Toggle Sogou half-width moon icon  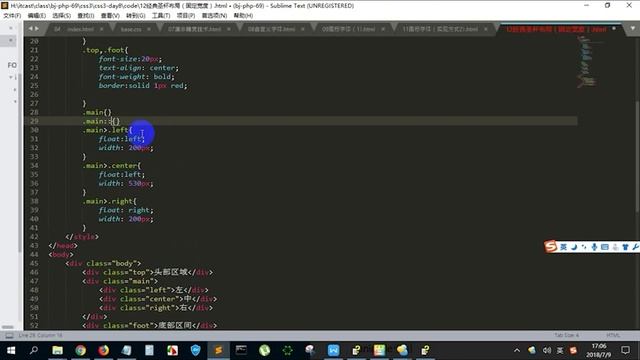(x=574, y=247)
